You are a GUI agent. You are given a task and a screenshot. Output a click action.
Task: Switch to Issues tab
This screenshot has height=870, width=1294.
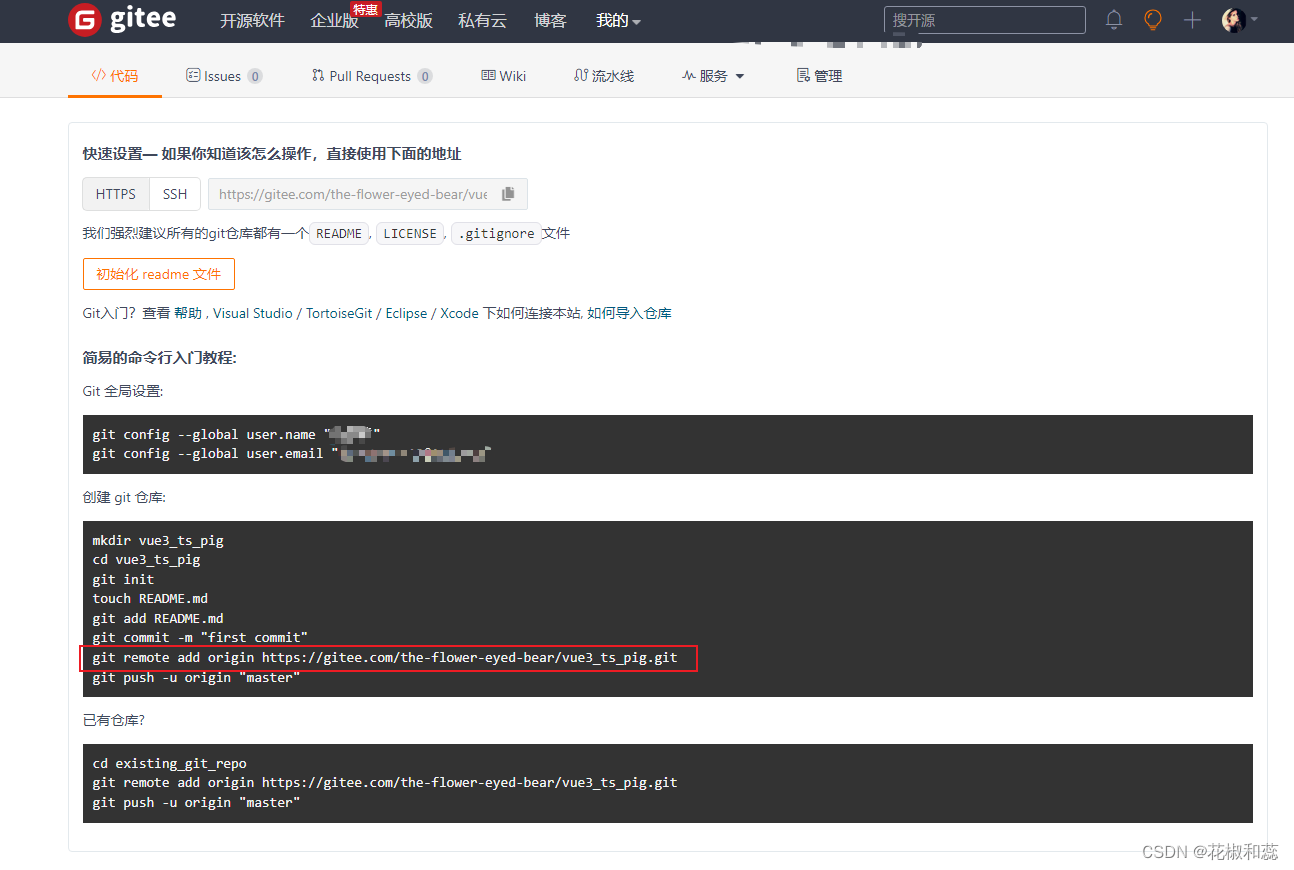(224, 76)
